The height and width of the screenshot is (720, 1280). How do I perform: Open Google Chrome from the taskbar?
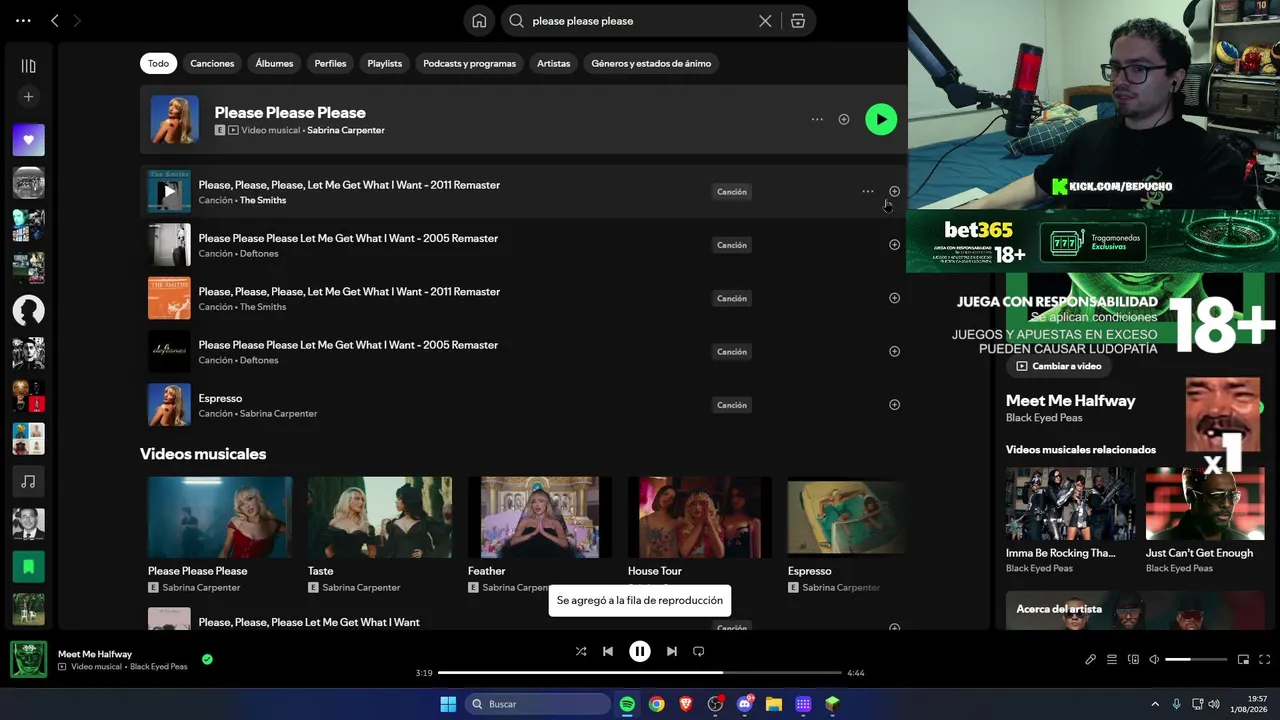(x=656, y=704)
